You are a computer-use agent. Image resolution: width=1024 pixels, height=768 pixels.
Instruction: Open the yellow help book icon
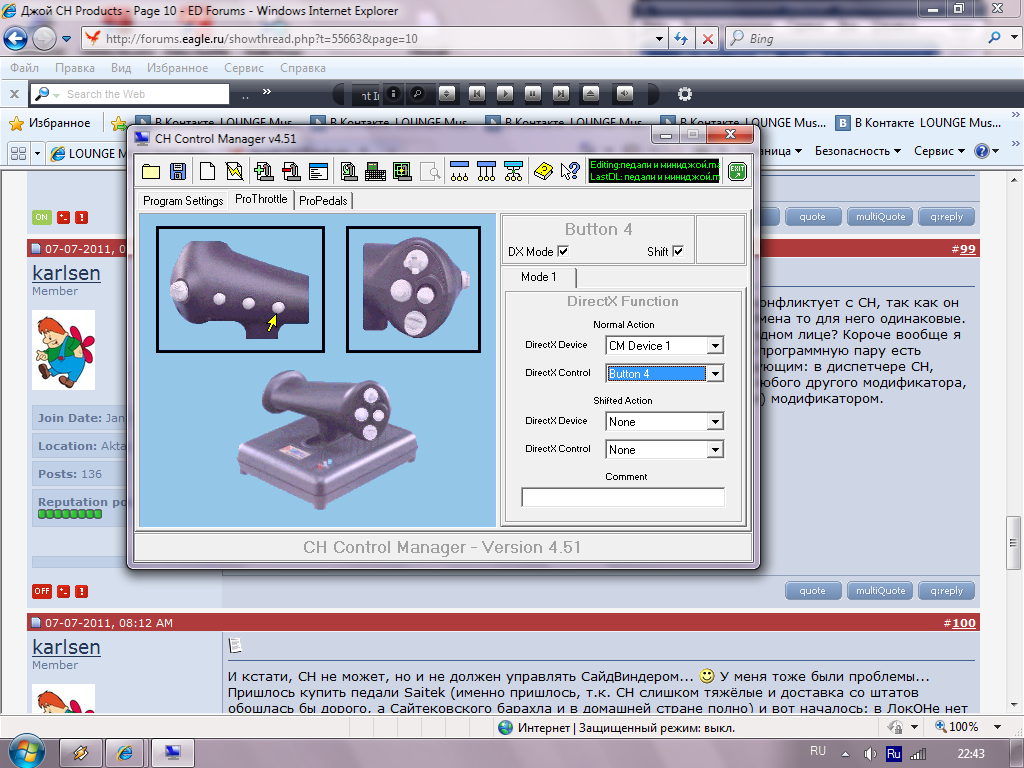[543, 172]
